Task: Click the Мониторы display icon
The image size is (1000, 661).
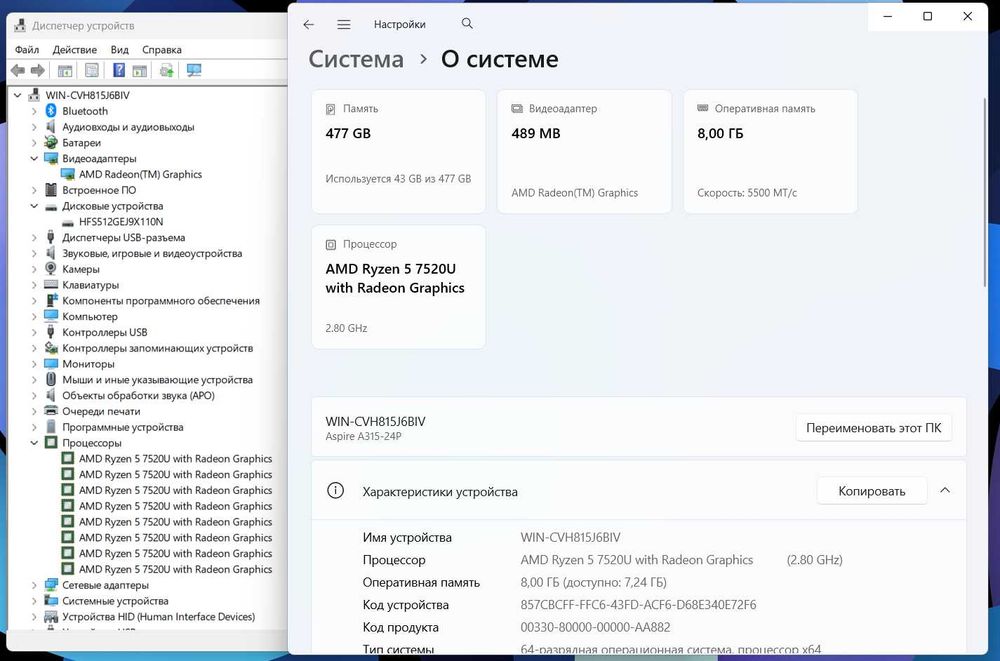Action: (x=51, y=364)
